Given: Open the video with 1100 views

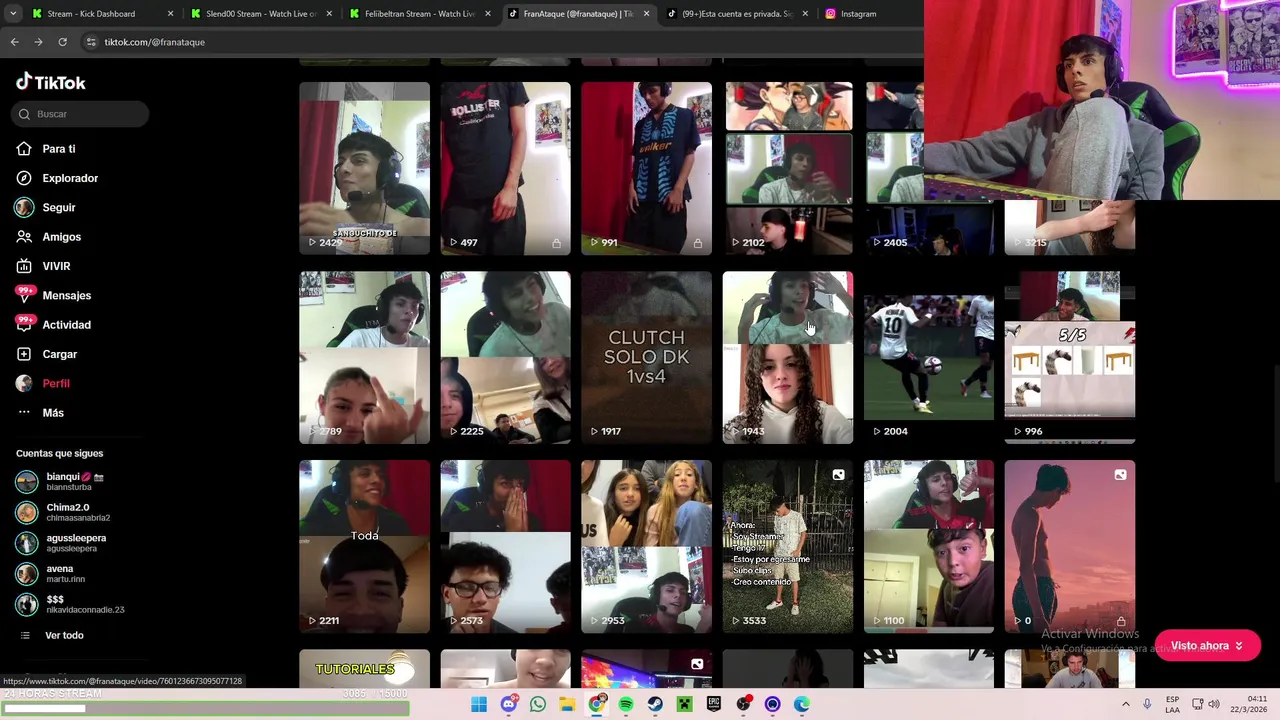Looking at the screenshot, I should 929,546.
